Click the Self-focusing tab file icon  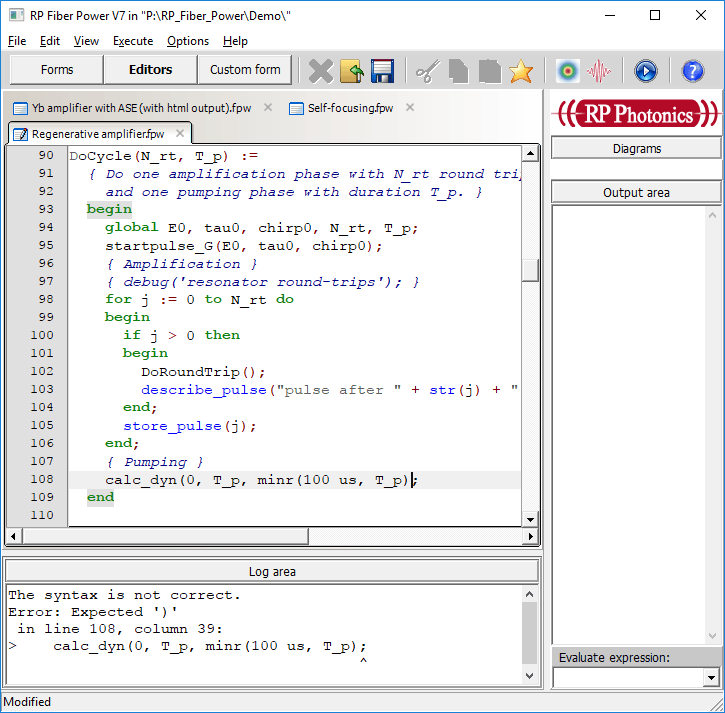[296, 109]
